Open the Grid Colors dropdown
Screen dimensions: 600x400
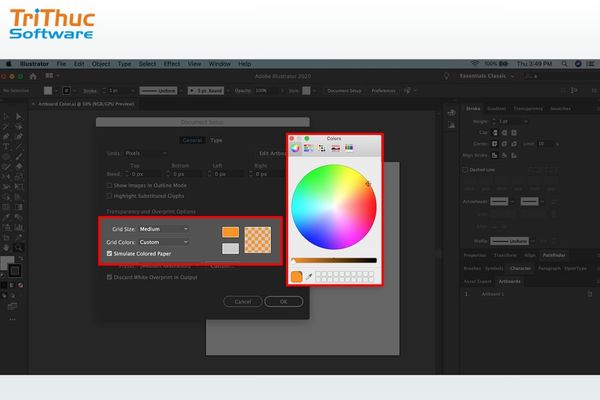click(x=164, y=242)
